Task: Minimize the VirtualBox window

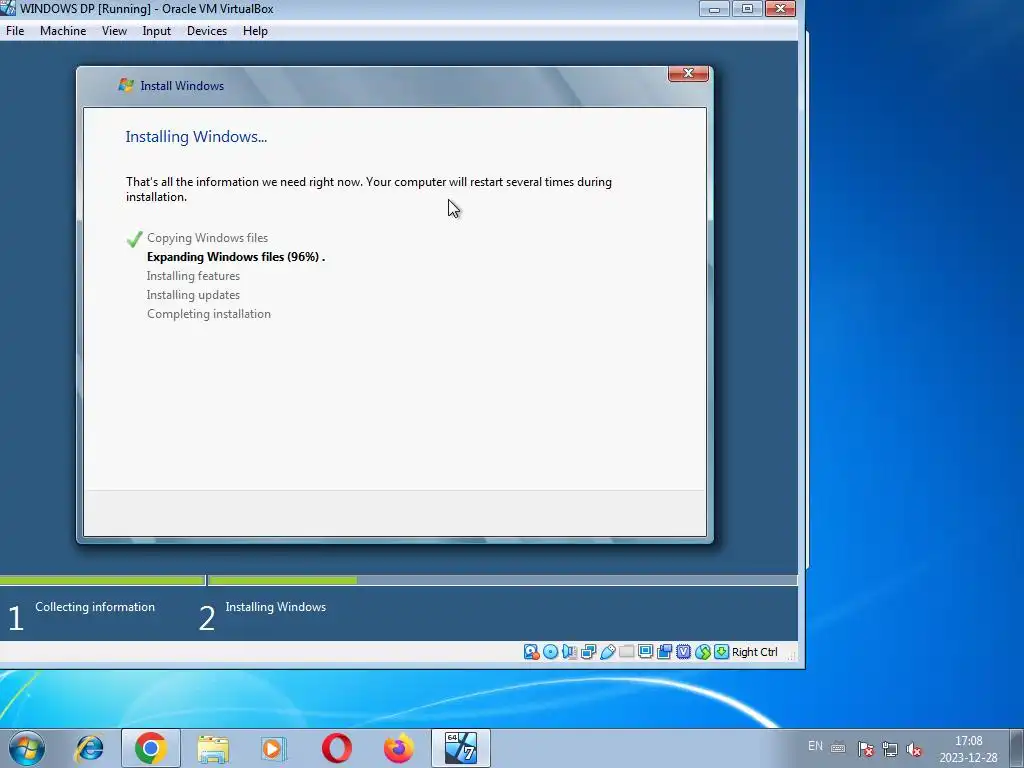Action: point(714,8)
